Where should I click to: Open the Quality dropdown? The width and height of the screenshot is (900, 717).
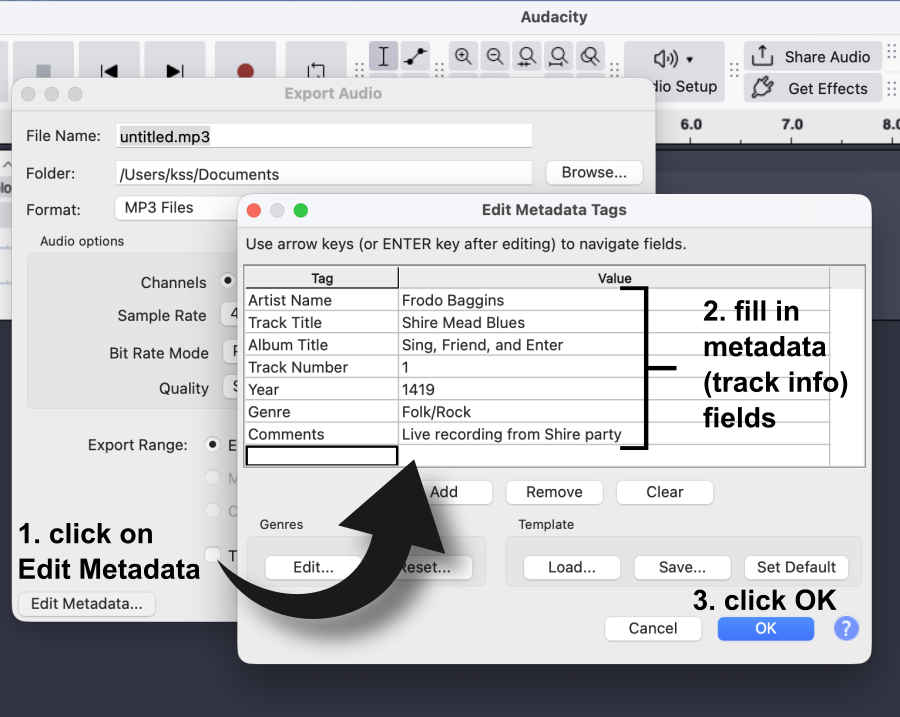click(231, 386)
